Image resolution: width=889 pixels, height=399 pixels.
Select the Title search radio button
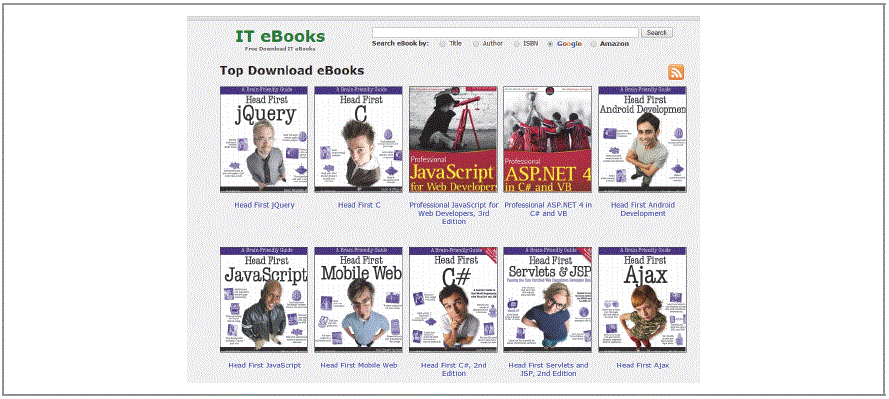[442, 44]
